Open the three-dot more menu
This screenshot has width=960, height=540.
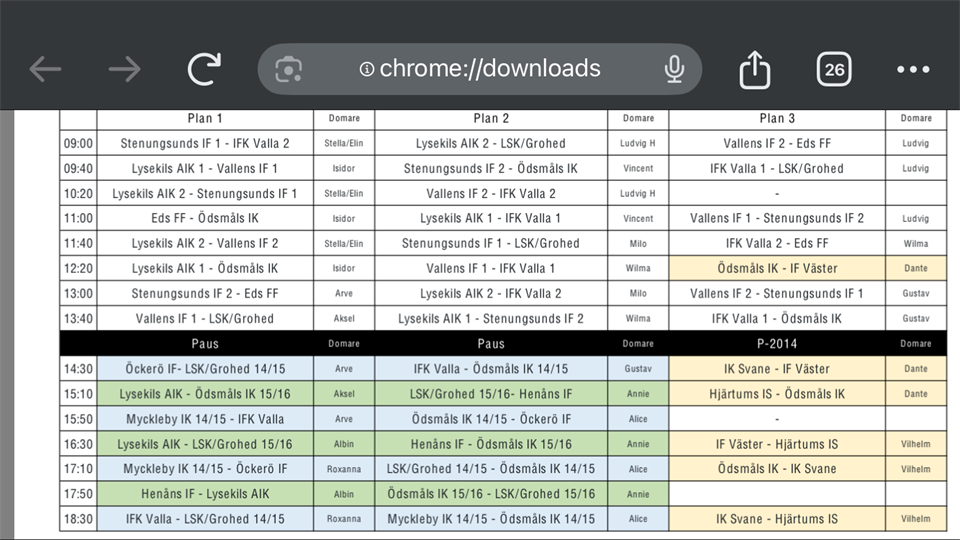click(913, 69)
